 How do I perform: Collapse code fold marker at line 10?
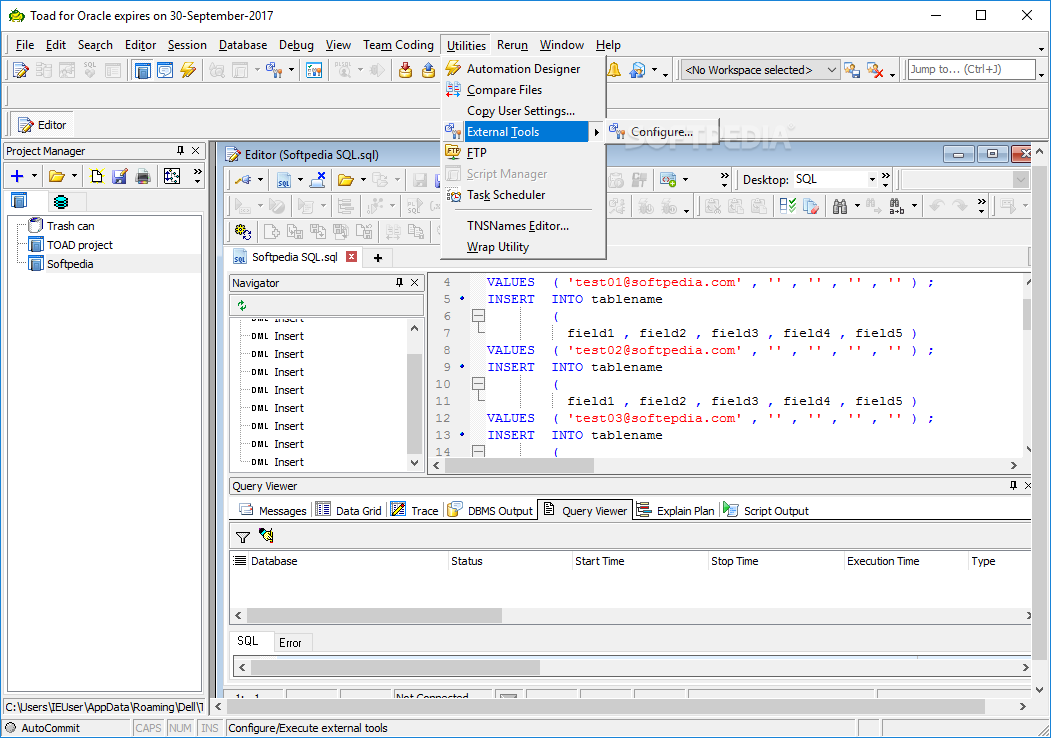478,384
